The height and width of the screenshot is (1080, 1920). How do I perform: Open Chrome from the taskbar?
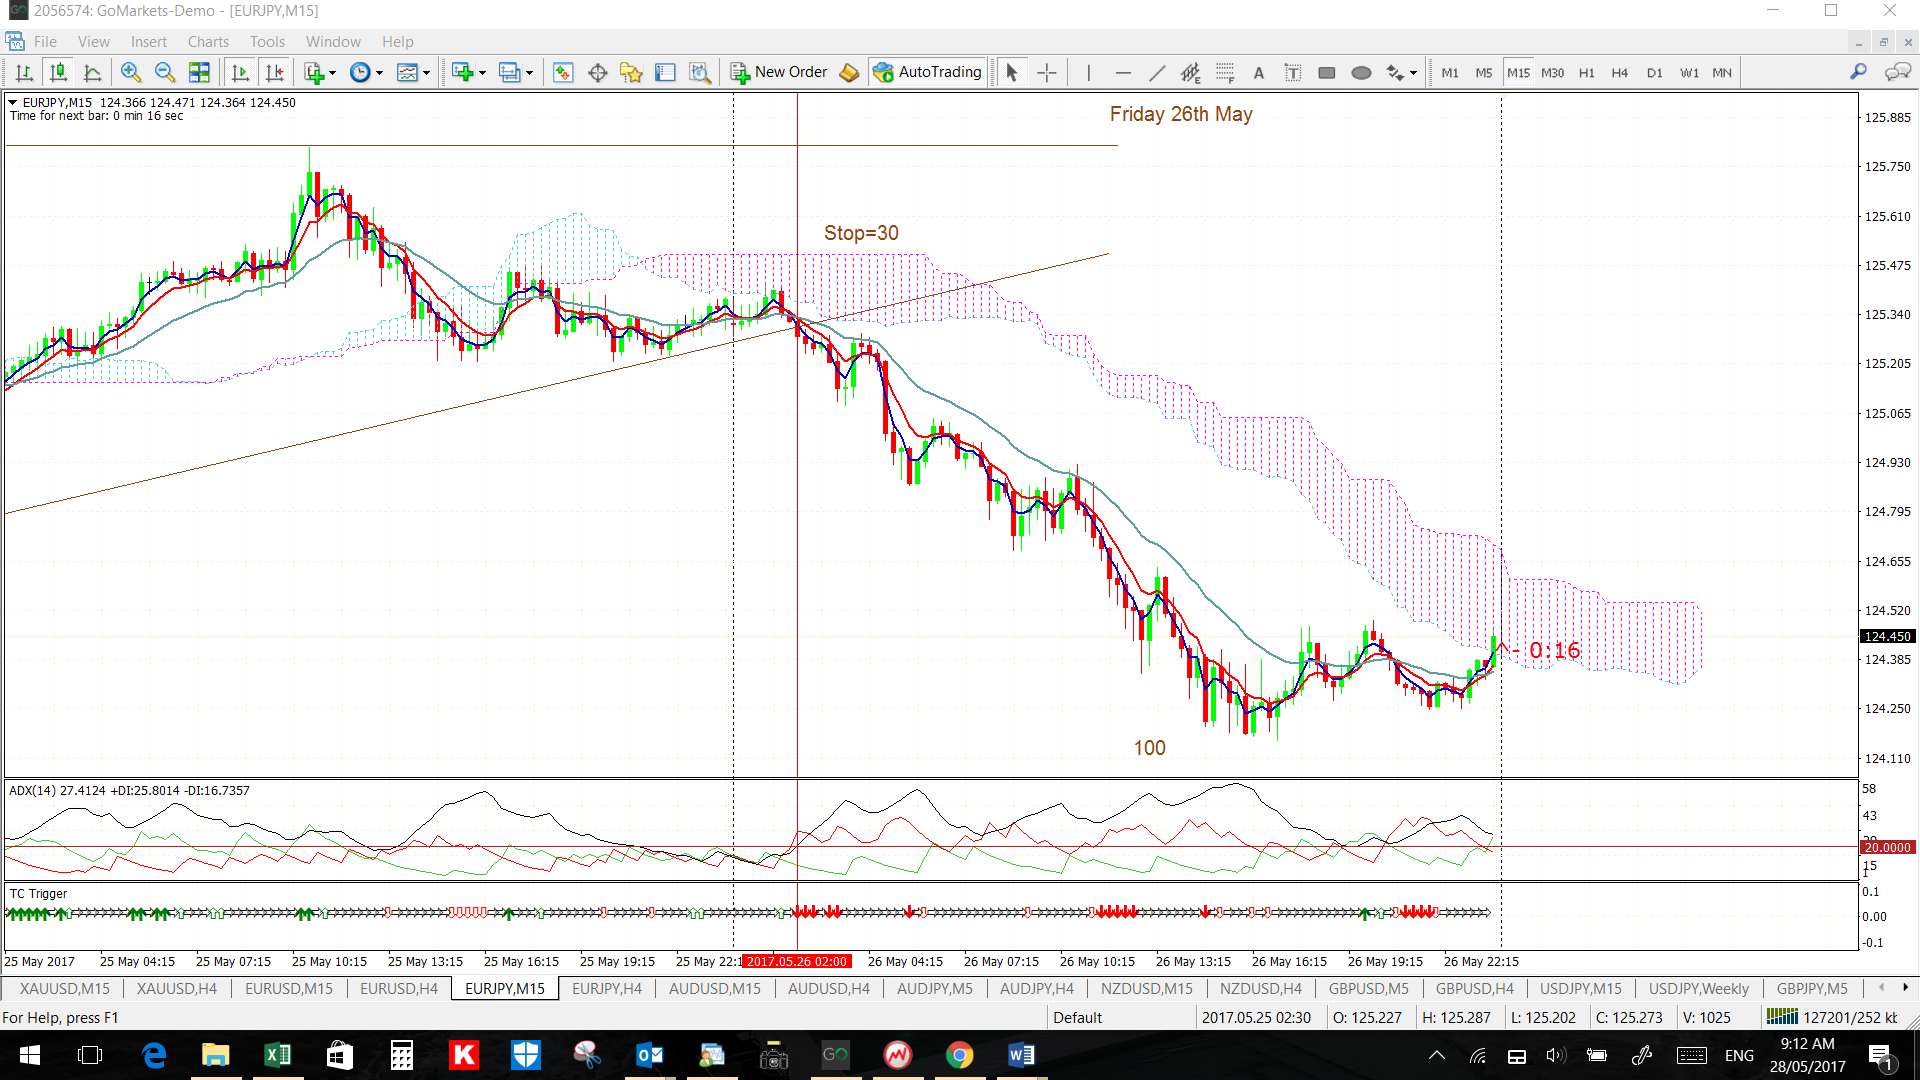pos(959,1055)
